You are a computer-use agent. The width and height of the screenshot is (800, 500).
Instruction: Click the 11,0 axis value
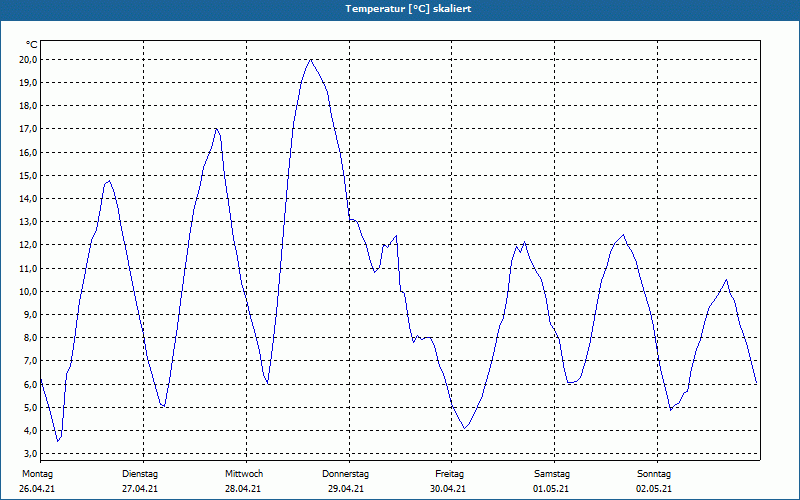click(x=29, y=268)
